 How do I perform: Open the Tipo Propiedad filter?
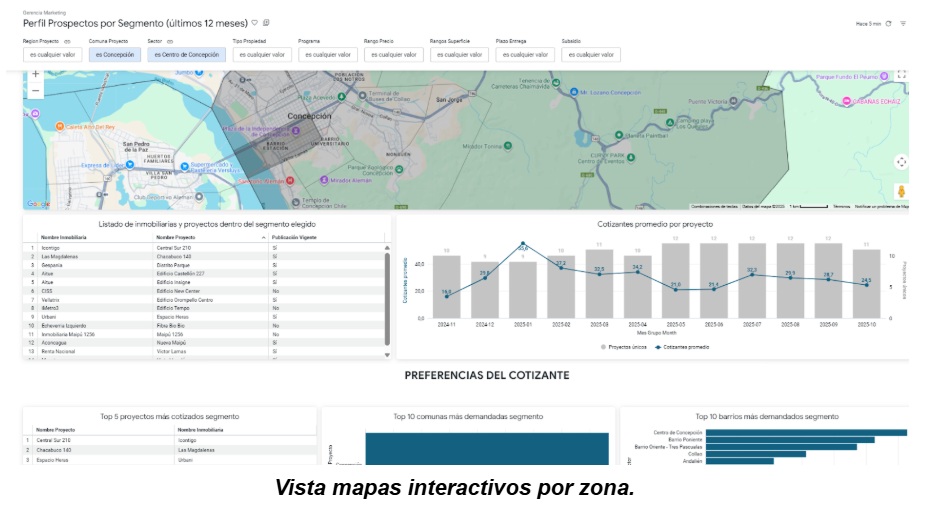262,55
